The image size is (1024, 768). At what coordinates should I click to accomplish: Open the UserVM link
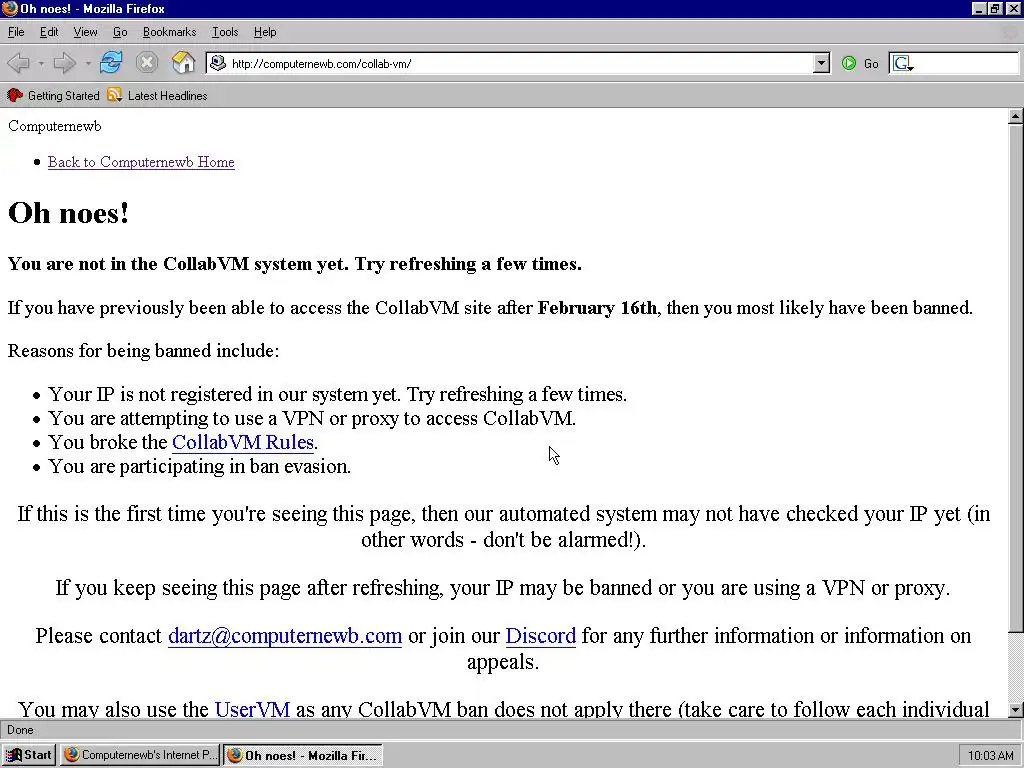252,709
